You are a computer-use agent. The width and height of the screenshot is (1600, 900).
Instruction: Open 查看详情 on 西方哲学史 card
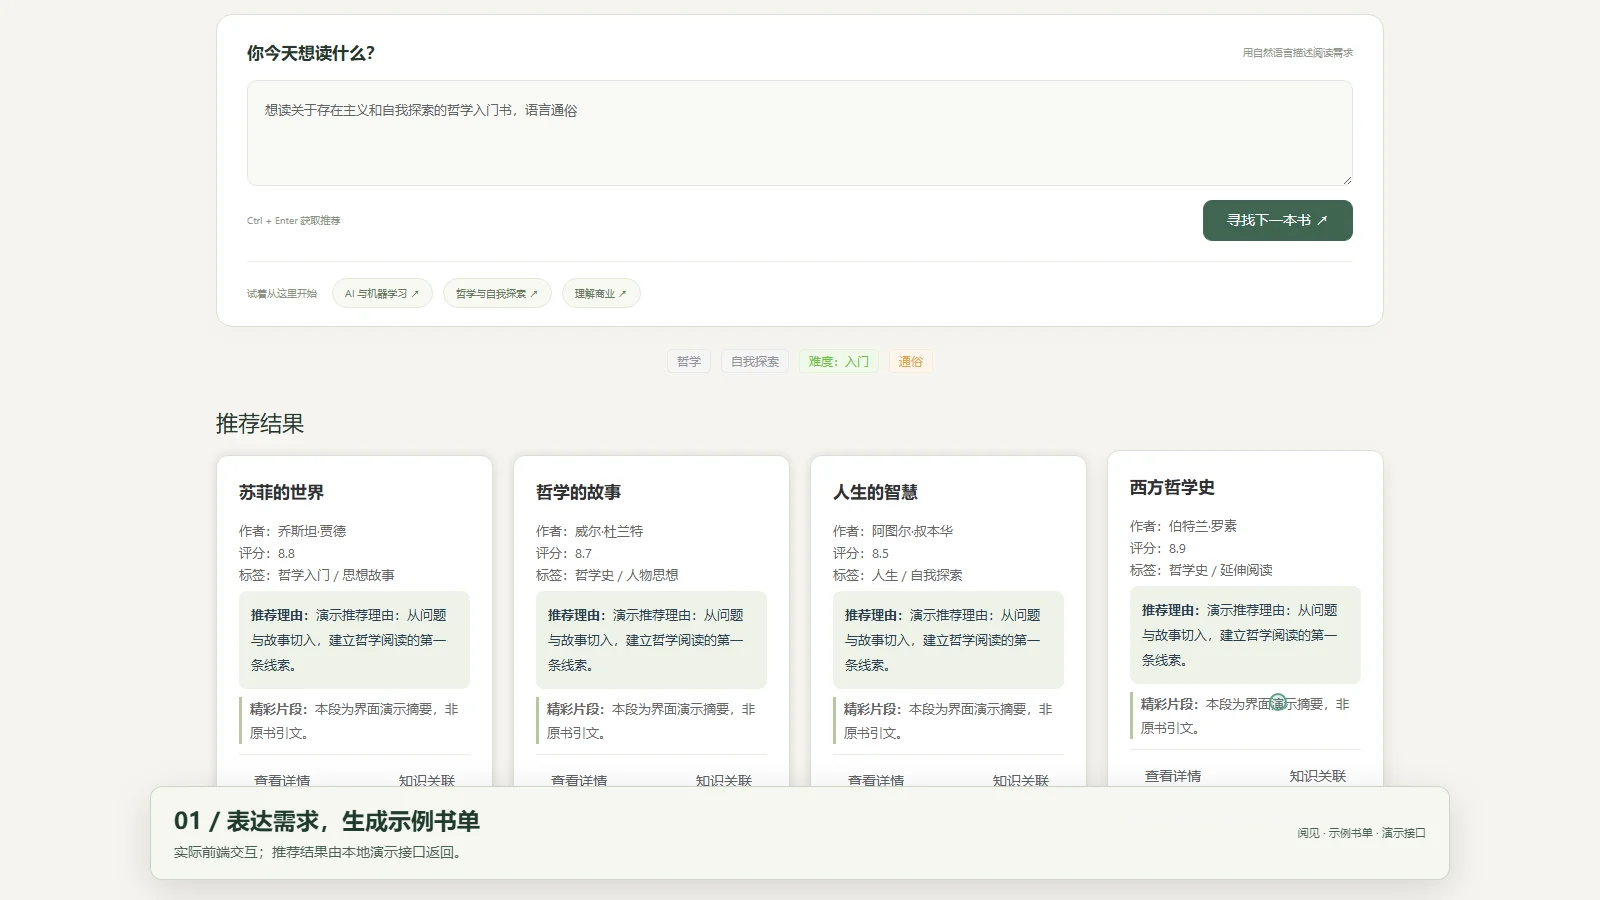[1173, 776]
